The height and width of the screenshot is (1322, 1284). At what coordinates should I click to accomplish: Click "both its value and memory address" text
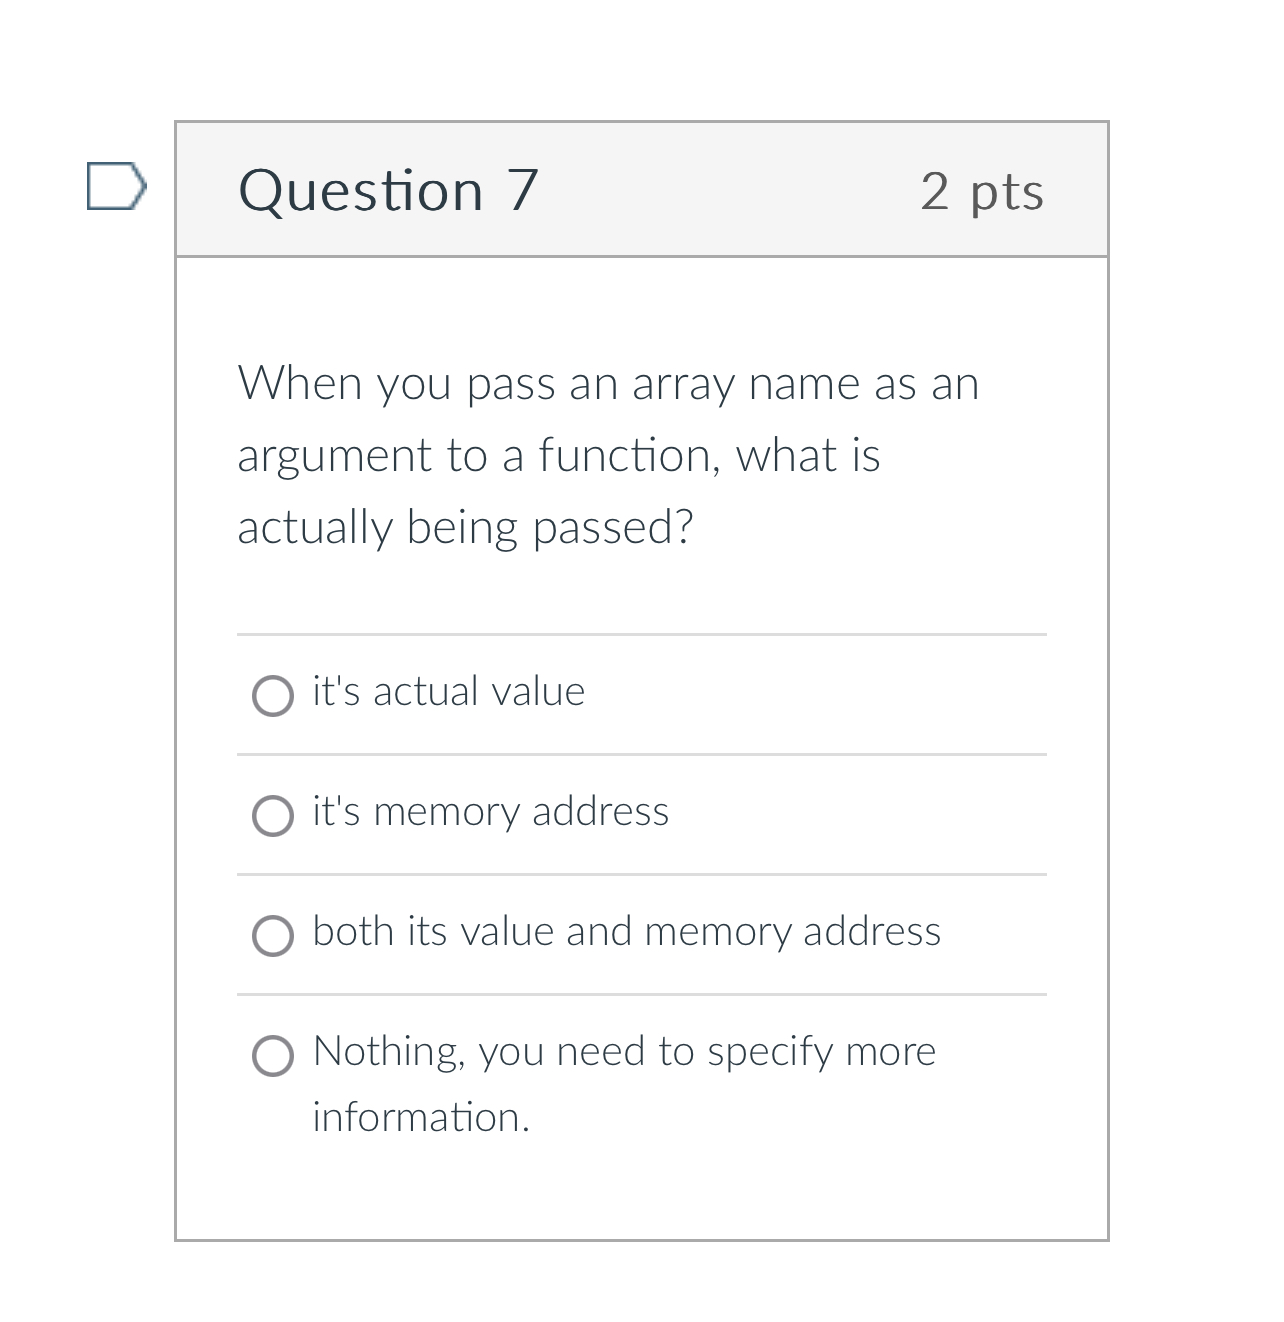pos(626,931)
